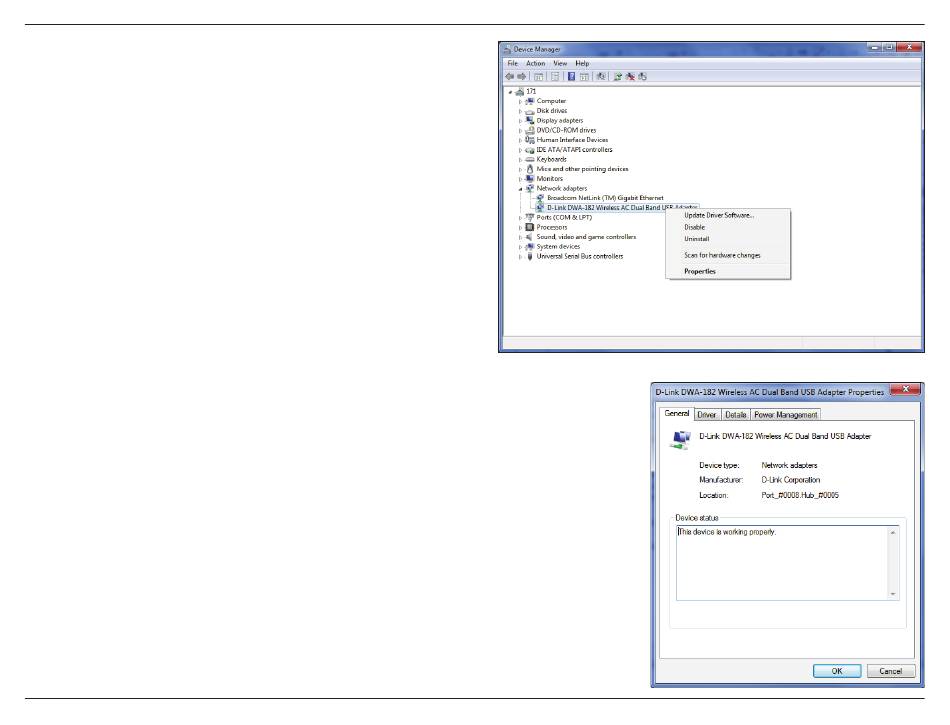950x725 pixels.
Task: Click the Properties sheet toolbar icon
Action: (x=554, y=76)
